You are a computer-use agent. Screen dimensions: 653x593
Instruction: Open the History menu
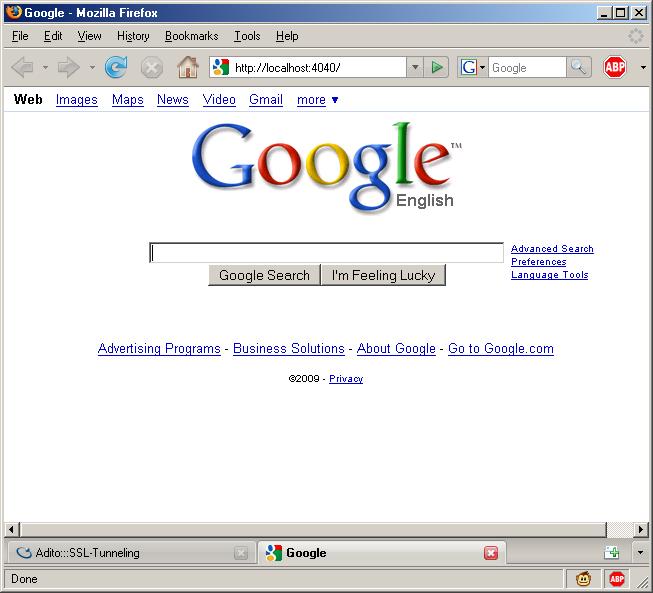133,36
